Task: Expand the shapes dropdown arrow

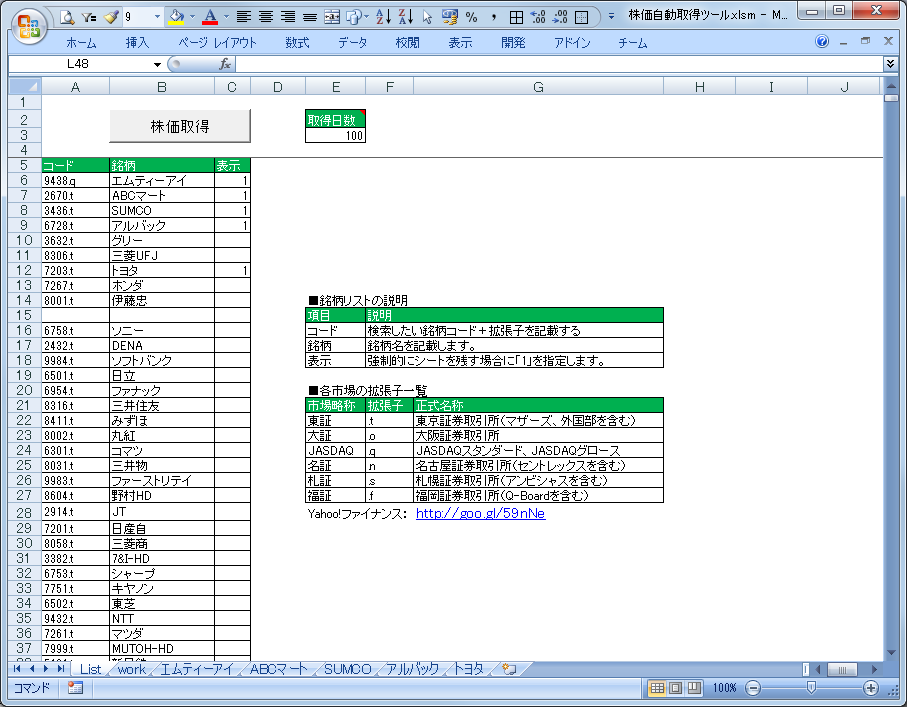Action: point(367,17)
